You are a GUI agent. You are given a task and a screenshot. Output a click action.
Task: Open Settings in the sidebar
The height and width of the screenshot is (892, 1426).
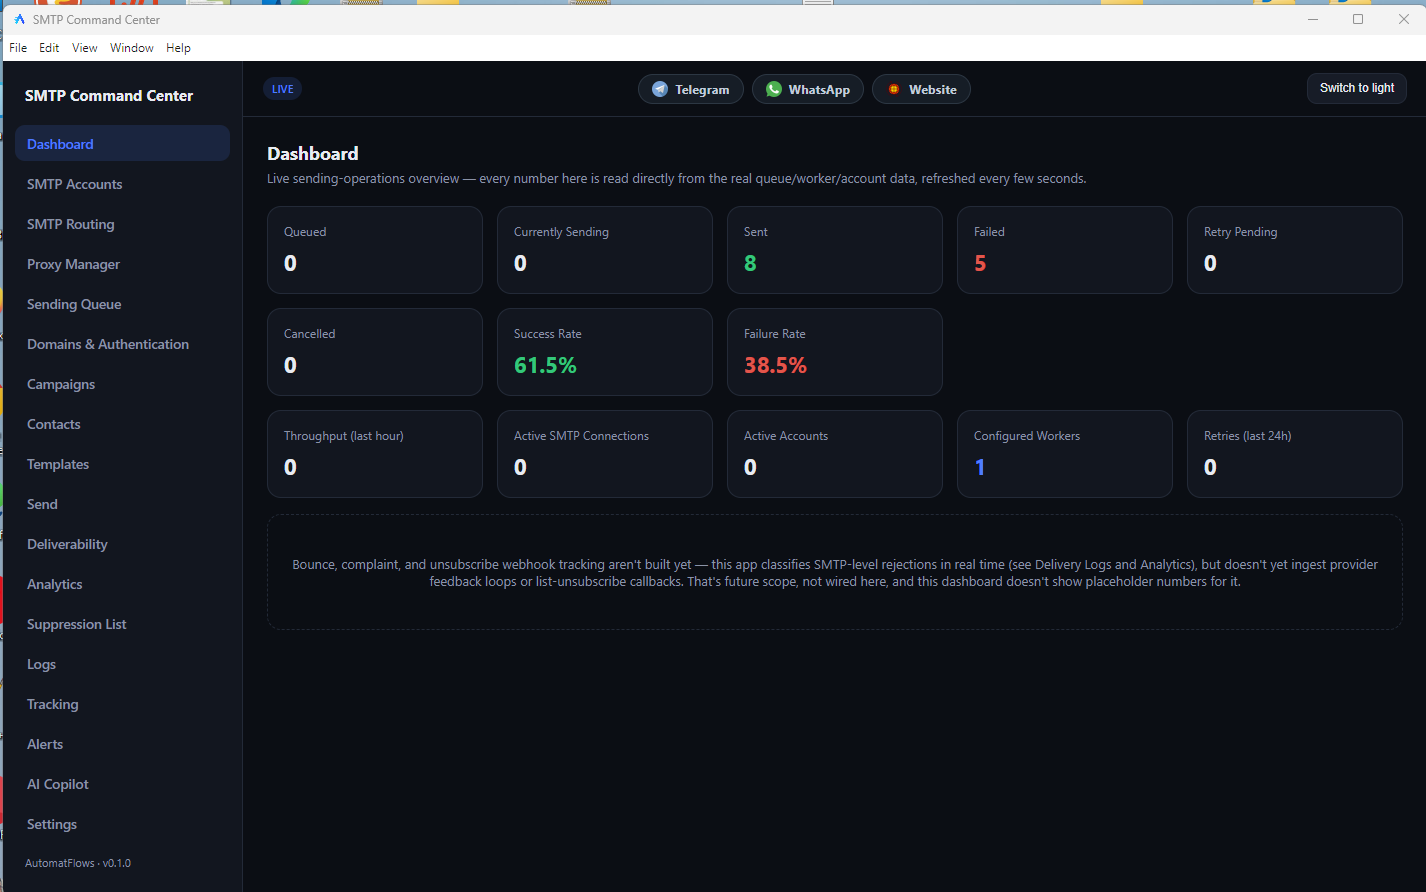coord(122,824)
